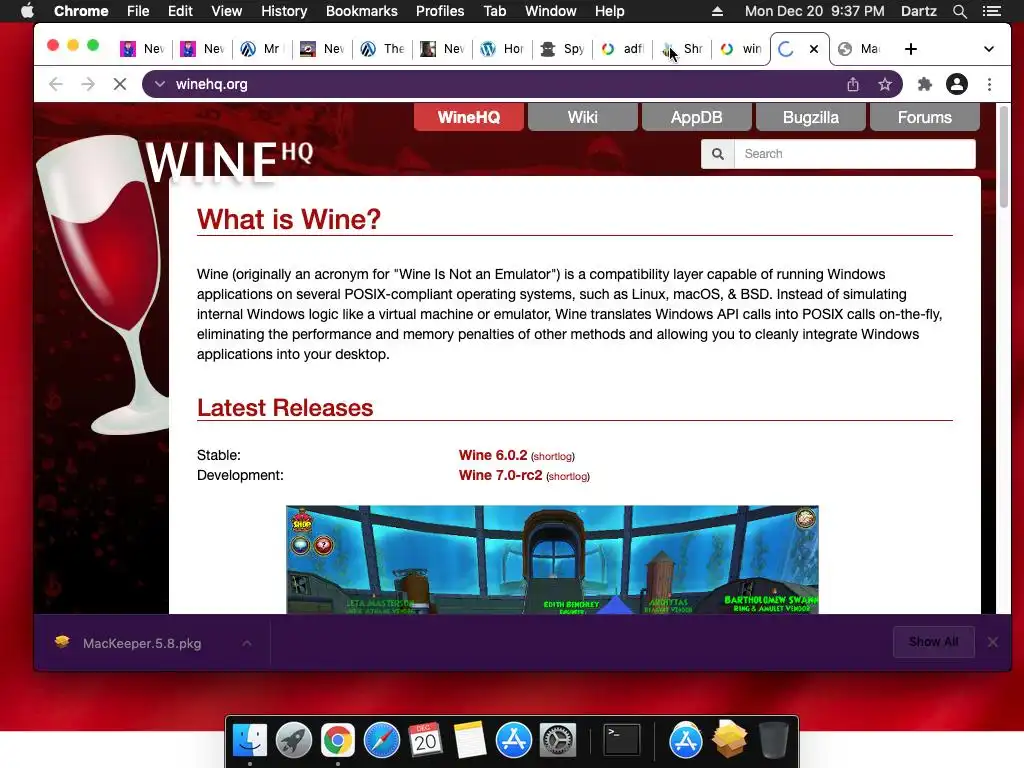The image size is (1024, 768).
Task: Go forward with the forward arrow
Action: pos(88,84)
